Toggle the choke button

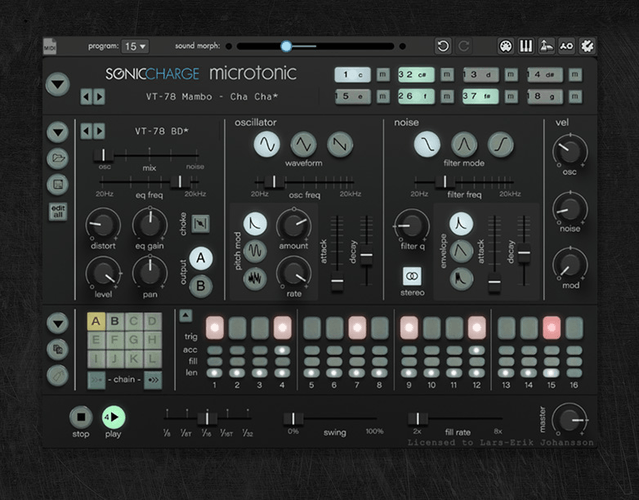[x=201, y=223]
